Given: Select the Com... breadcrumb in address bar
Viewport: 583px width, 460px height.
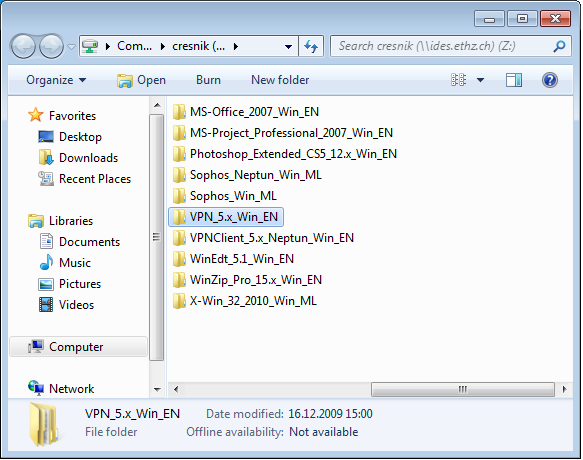Looking at the screenshot, I should pos(134,46).
